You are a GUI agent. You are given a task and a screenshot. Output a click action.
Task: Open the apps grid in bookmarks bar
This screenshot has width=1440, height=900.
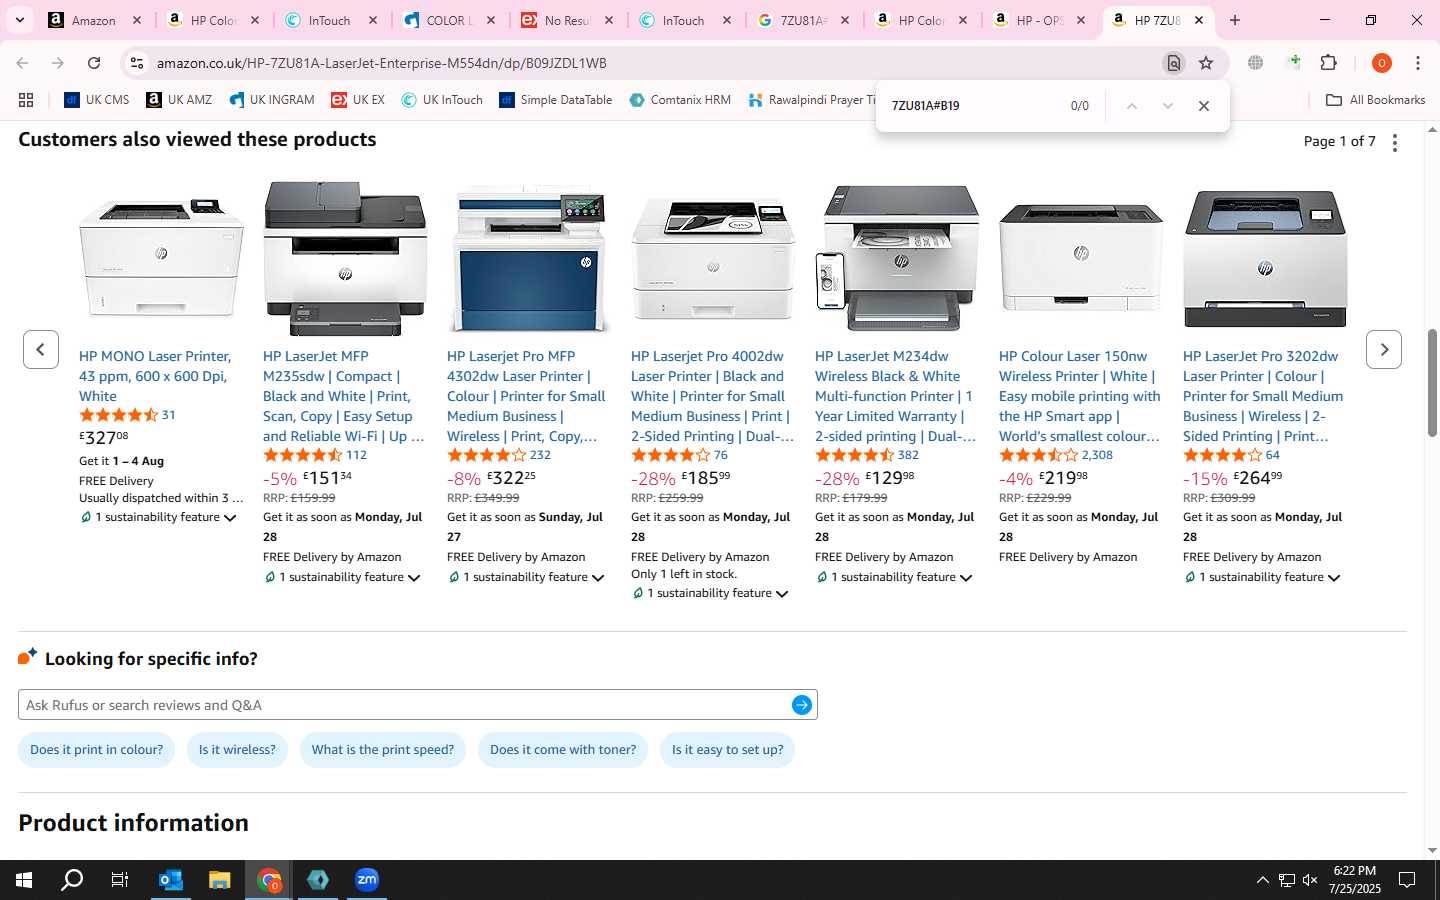coord(26,100)
